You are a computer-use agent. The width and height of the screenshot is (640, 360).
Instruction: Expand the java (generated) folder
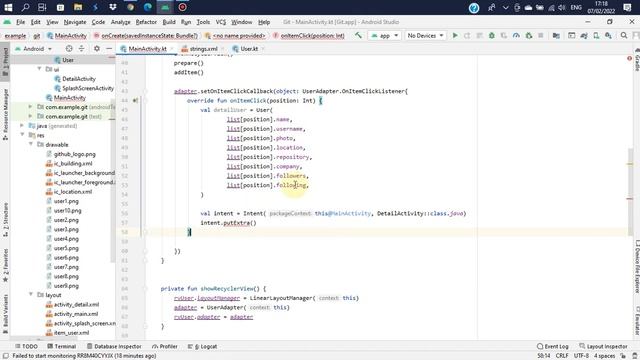pyautogui.click(x=22, y=126)
